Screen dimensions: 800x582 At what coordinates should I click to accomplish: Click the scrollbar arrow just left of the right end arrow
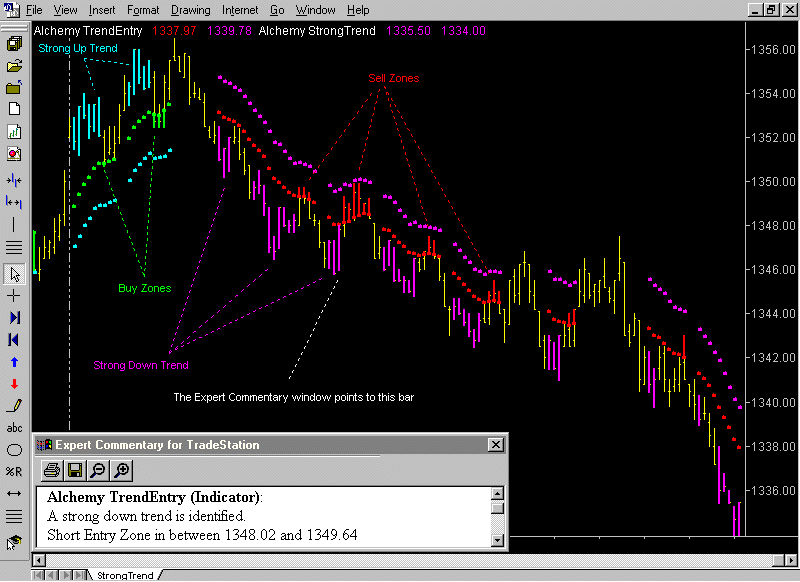(x=778, y=560)
